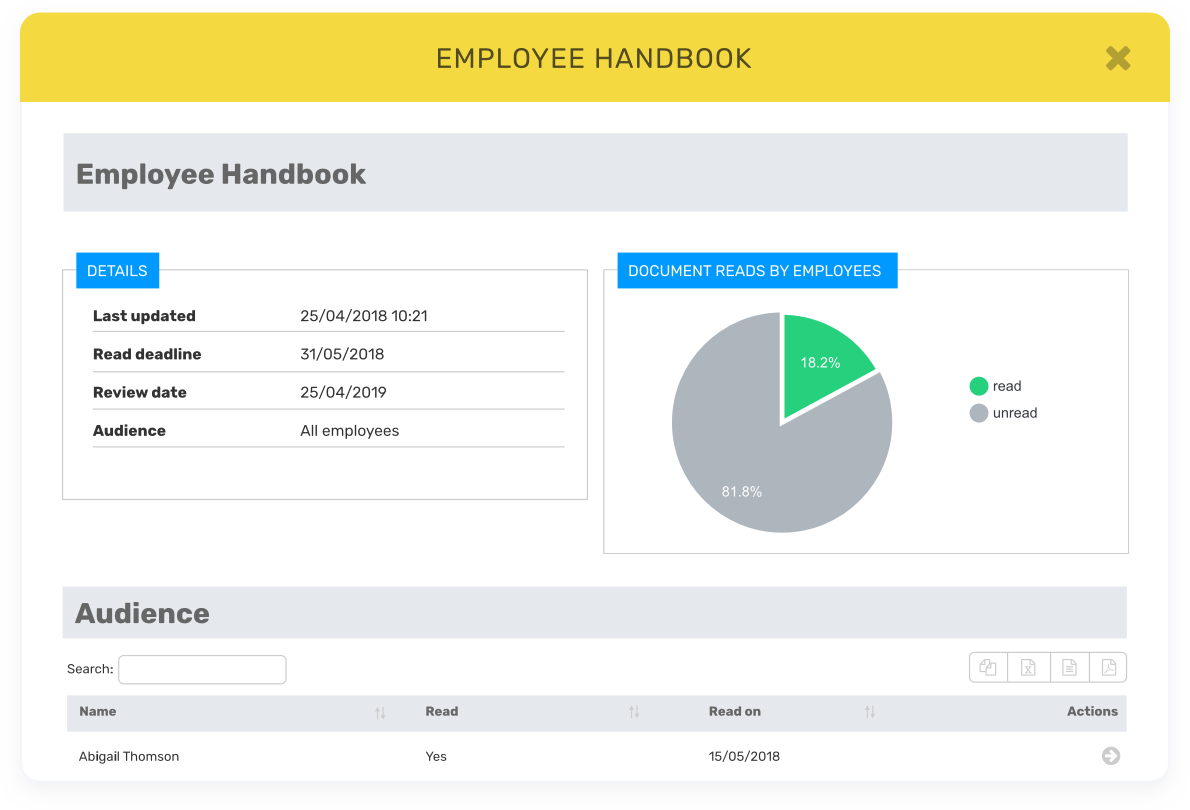Image resolution: width=1190 pixels, height=810 pixels.
Task: Toggle sorting on the Read on column
Action: tap(870, 712)
